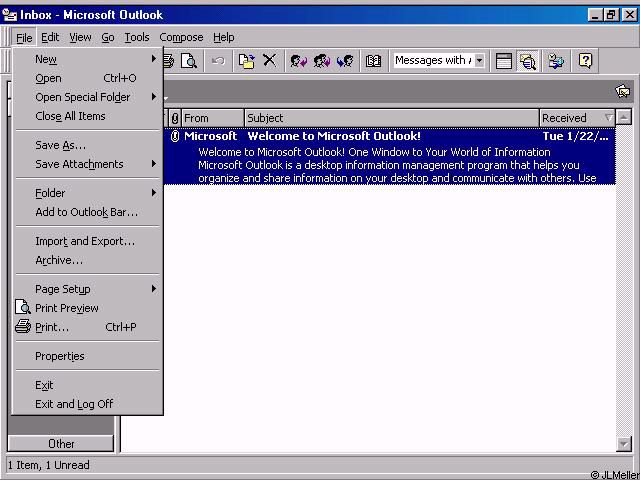Image resolution: width=640 pixels, height=480 pixels.
Task: Open the Help menu
Action: pyautogui.click(x=224, y=38)
